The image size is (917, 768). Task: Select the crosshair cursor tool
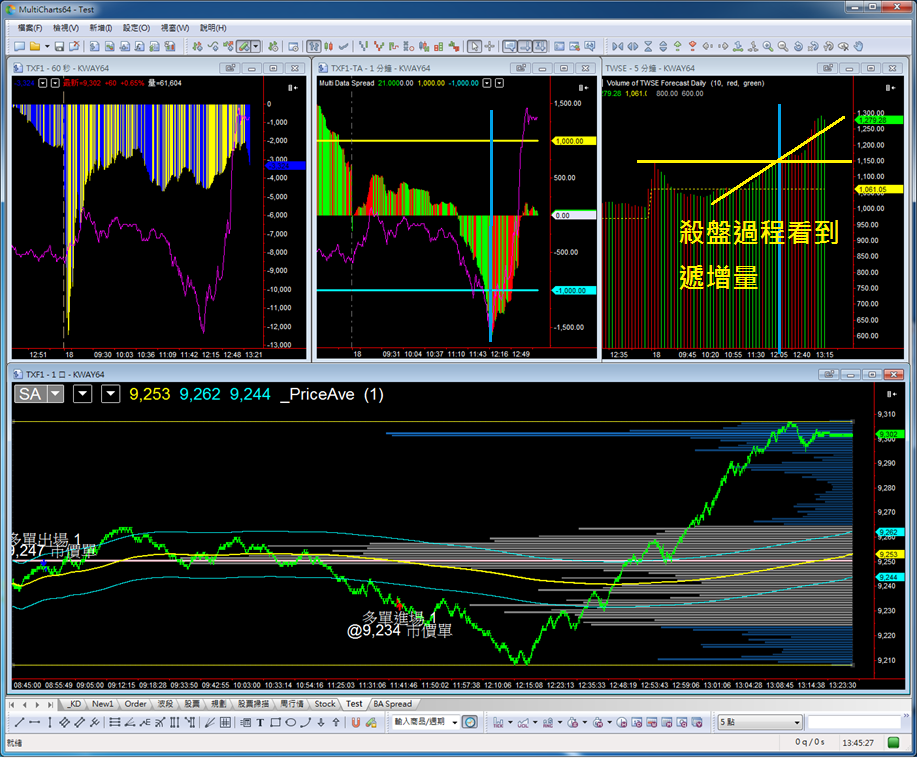point(489,46)
